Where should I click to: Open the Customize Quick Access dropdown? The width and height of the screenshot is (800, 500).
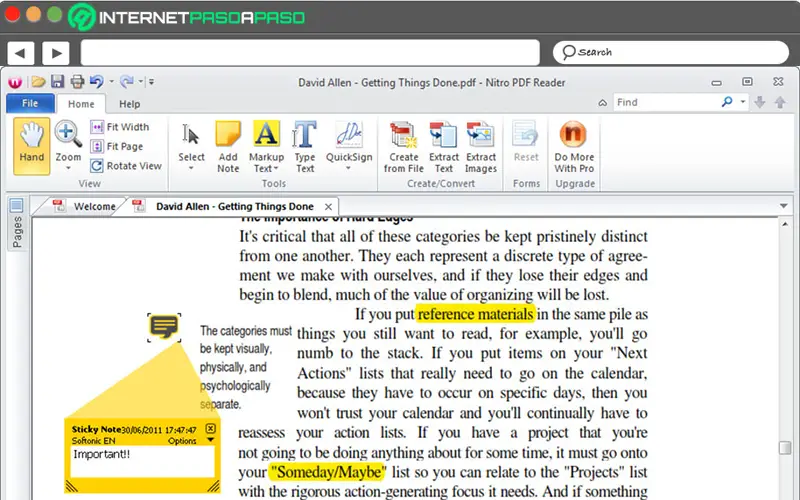151,81
